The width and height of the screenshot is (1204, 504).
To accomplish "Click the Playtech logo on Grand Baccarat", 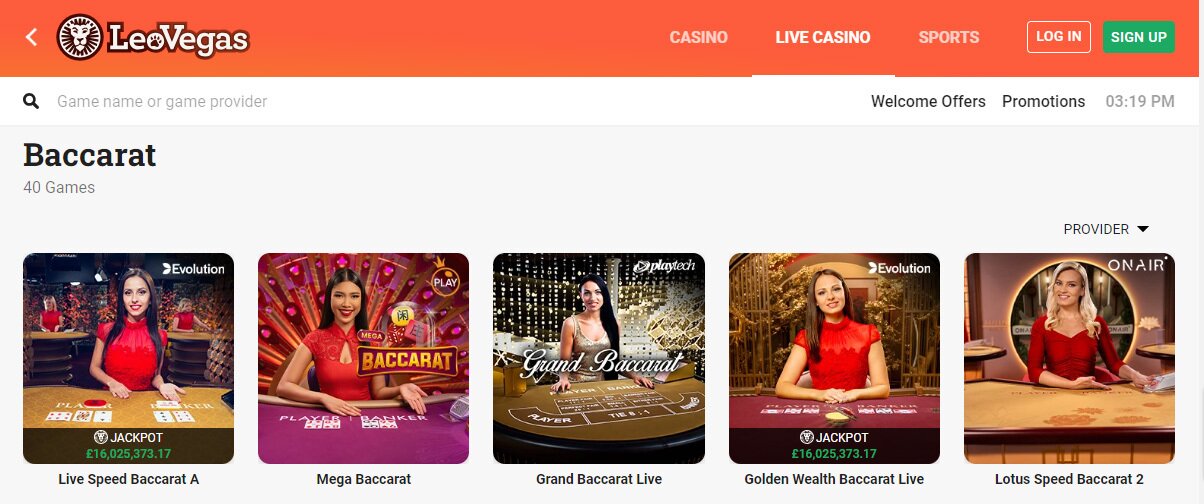I will tap(666, 267).
